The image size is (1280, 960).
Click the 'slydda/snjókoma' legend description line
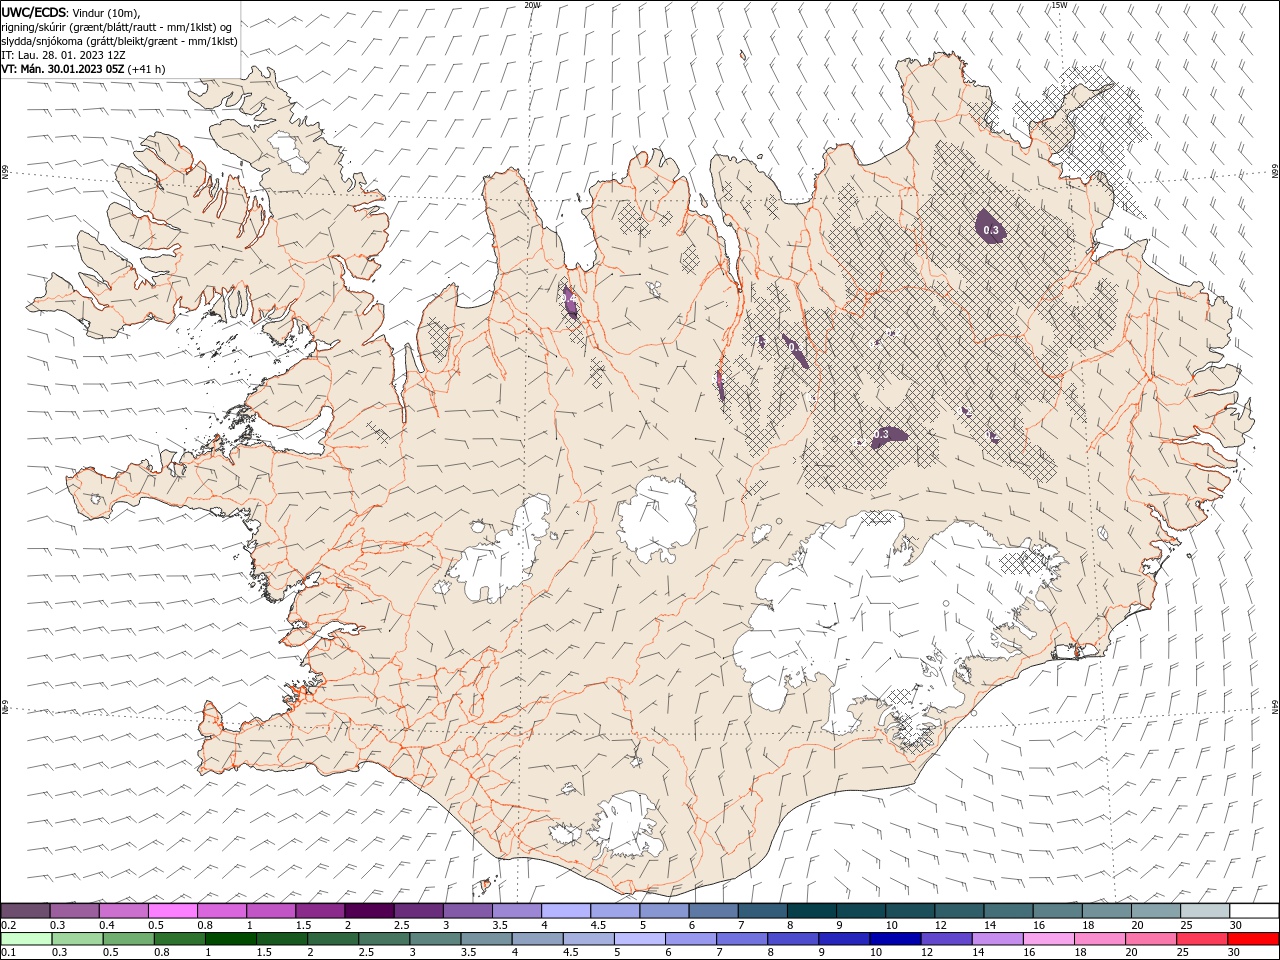click(x=119, y=41)
